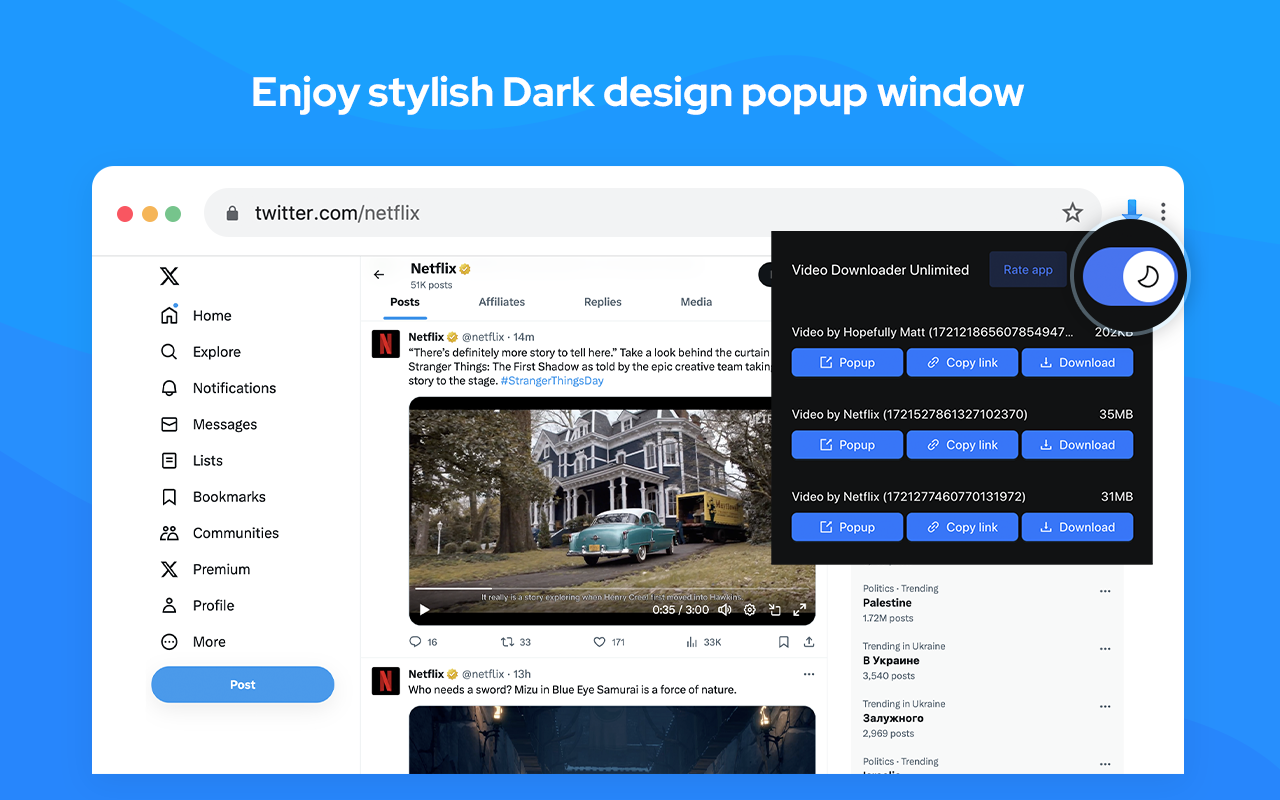Mute the video player audio
This screenshot has height=800, width=1280.
coord(724,609)
